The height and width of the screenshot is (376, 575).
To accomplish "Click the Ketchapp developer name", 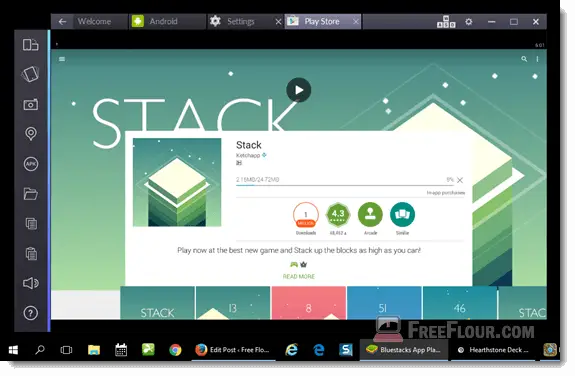I will 248,155.
